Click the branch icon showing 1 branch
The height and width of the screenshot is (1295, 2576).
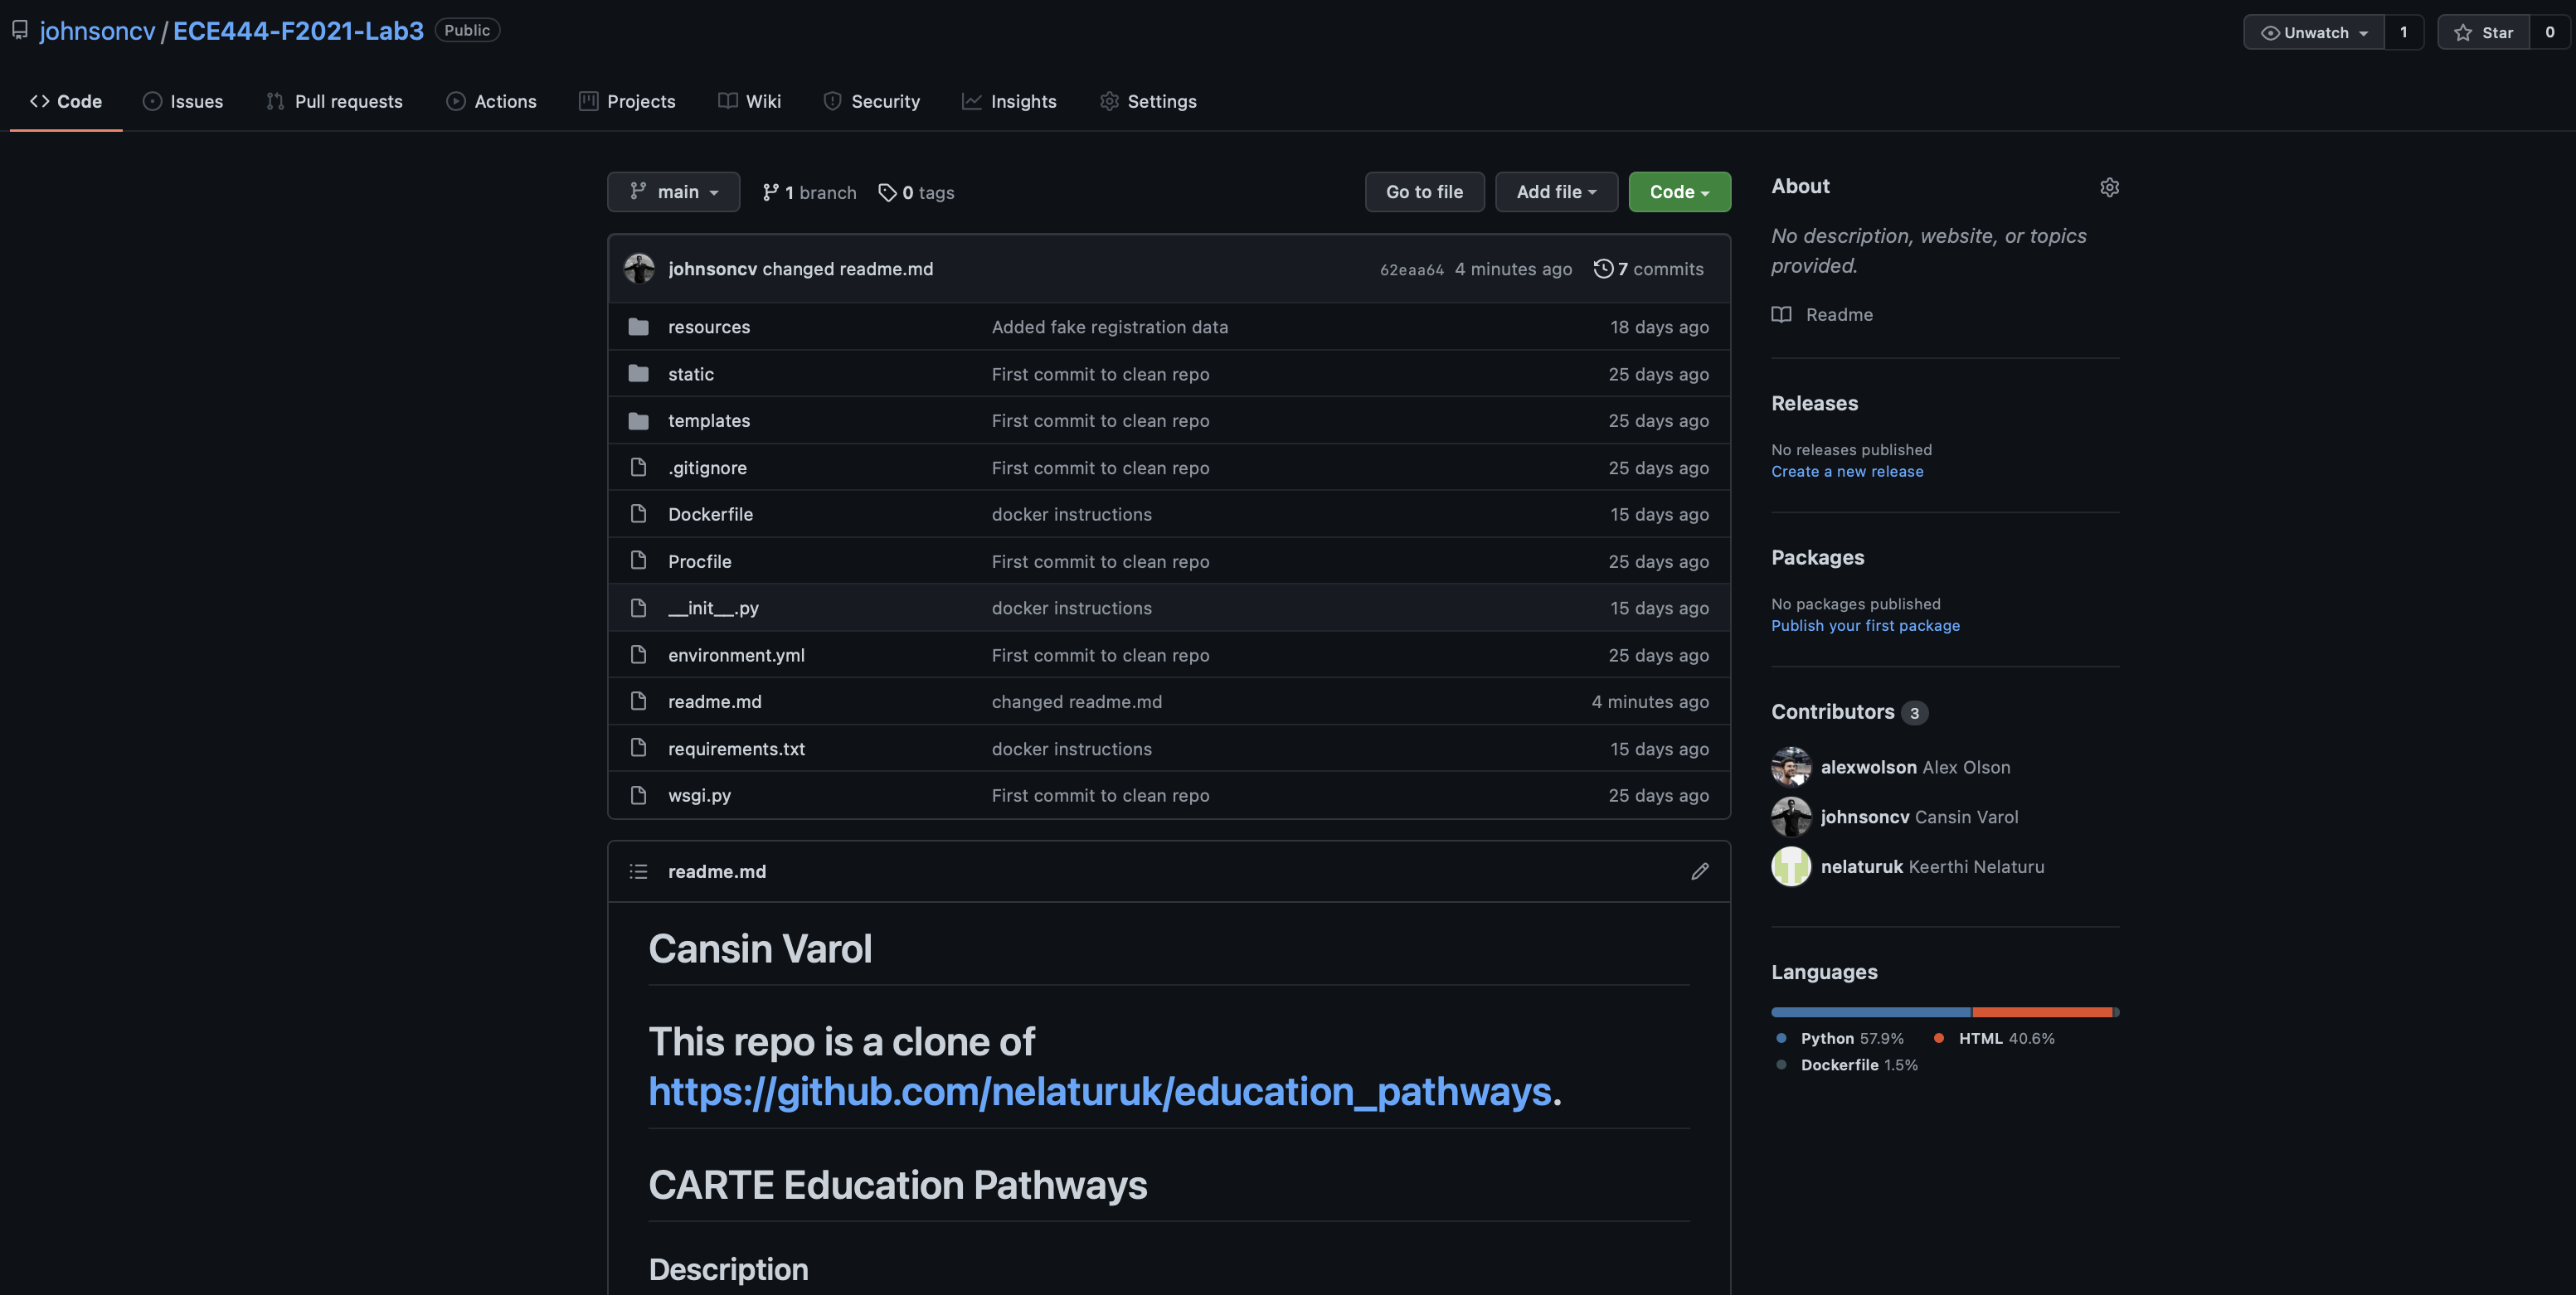tap(771, 192)
